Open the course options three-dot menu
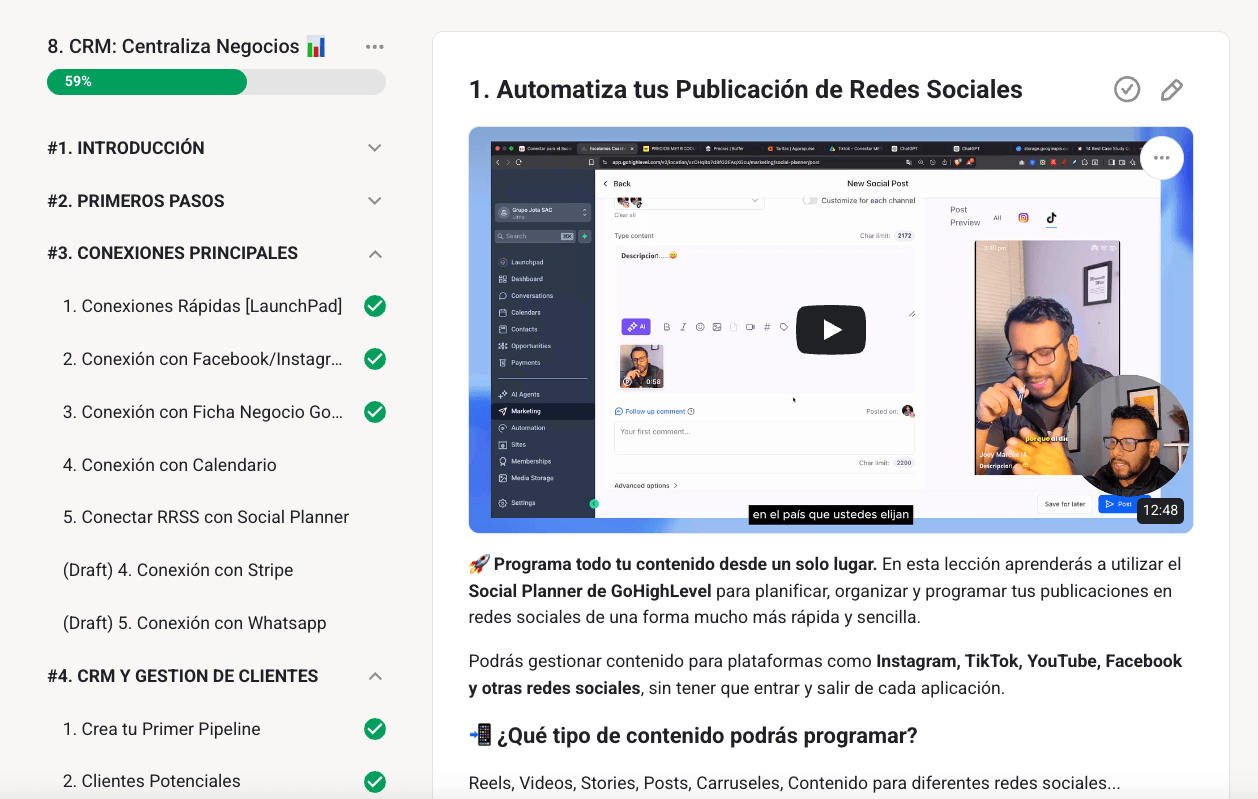Image resolution: width=1258 pixels, height=799 pixels. coord(375,47)
